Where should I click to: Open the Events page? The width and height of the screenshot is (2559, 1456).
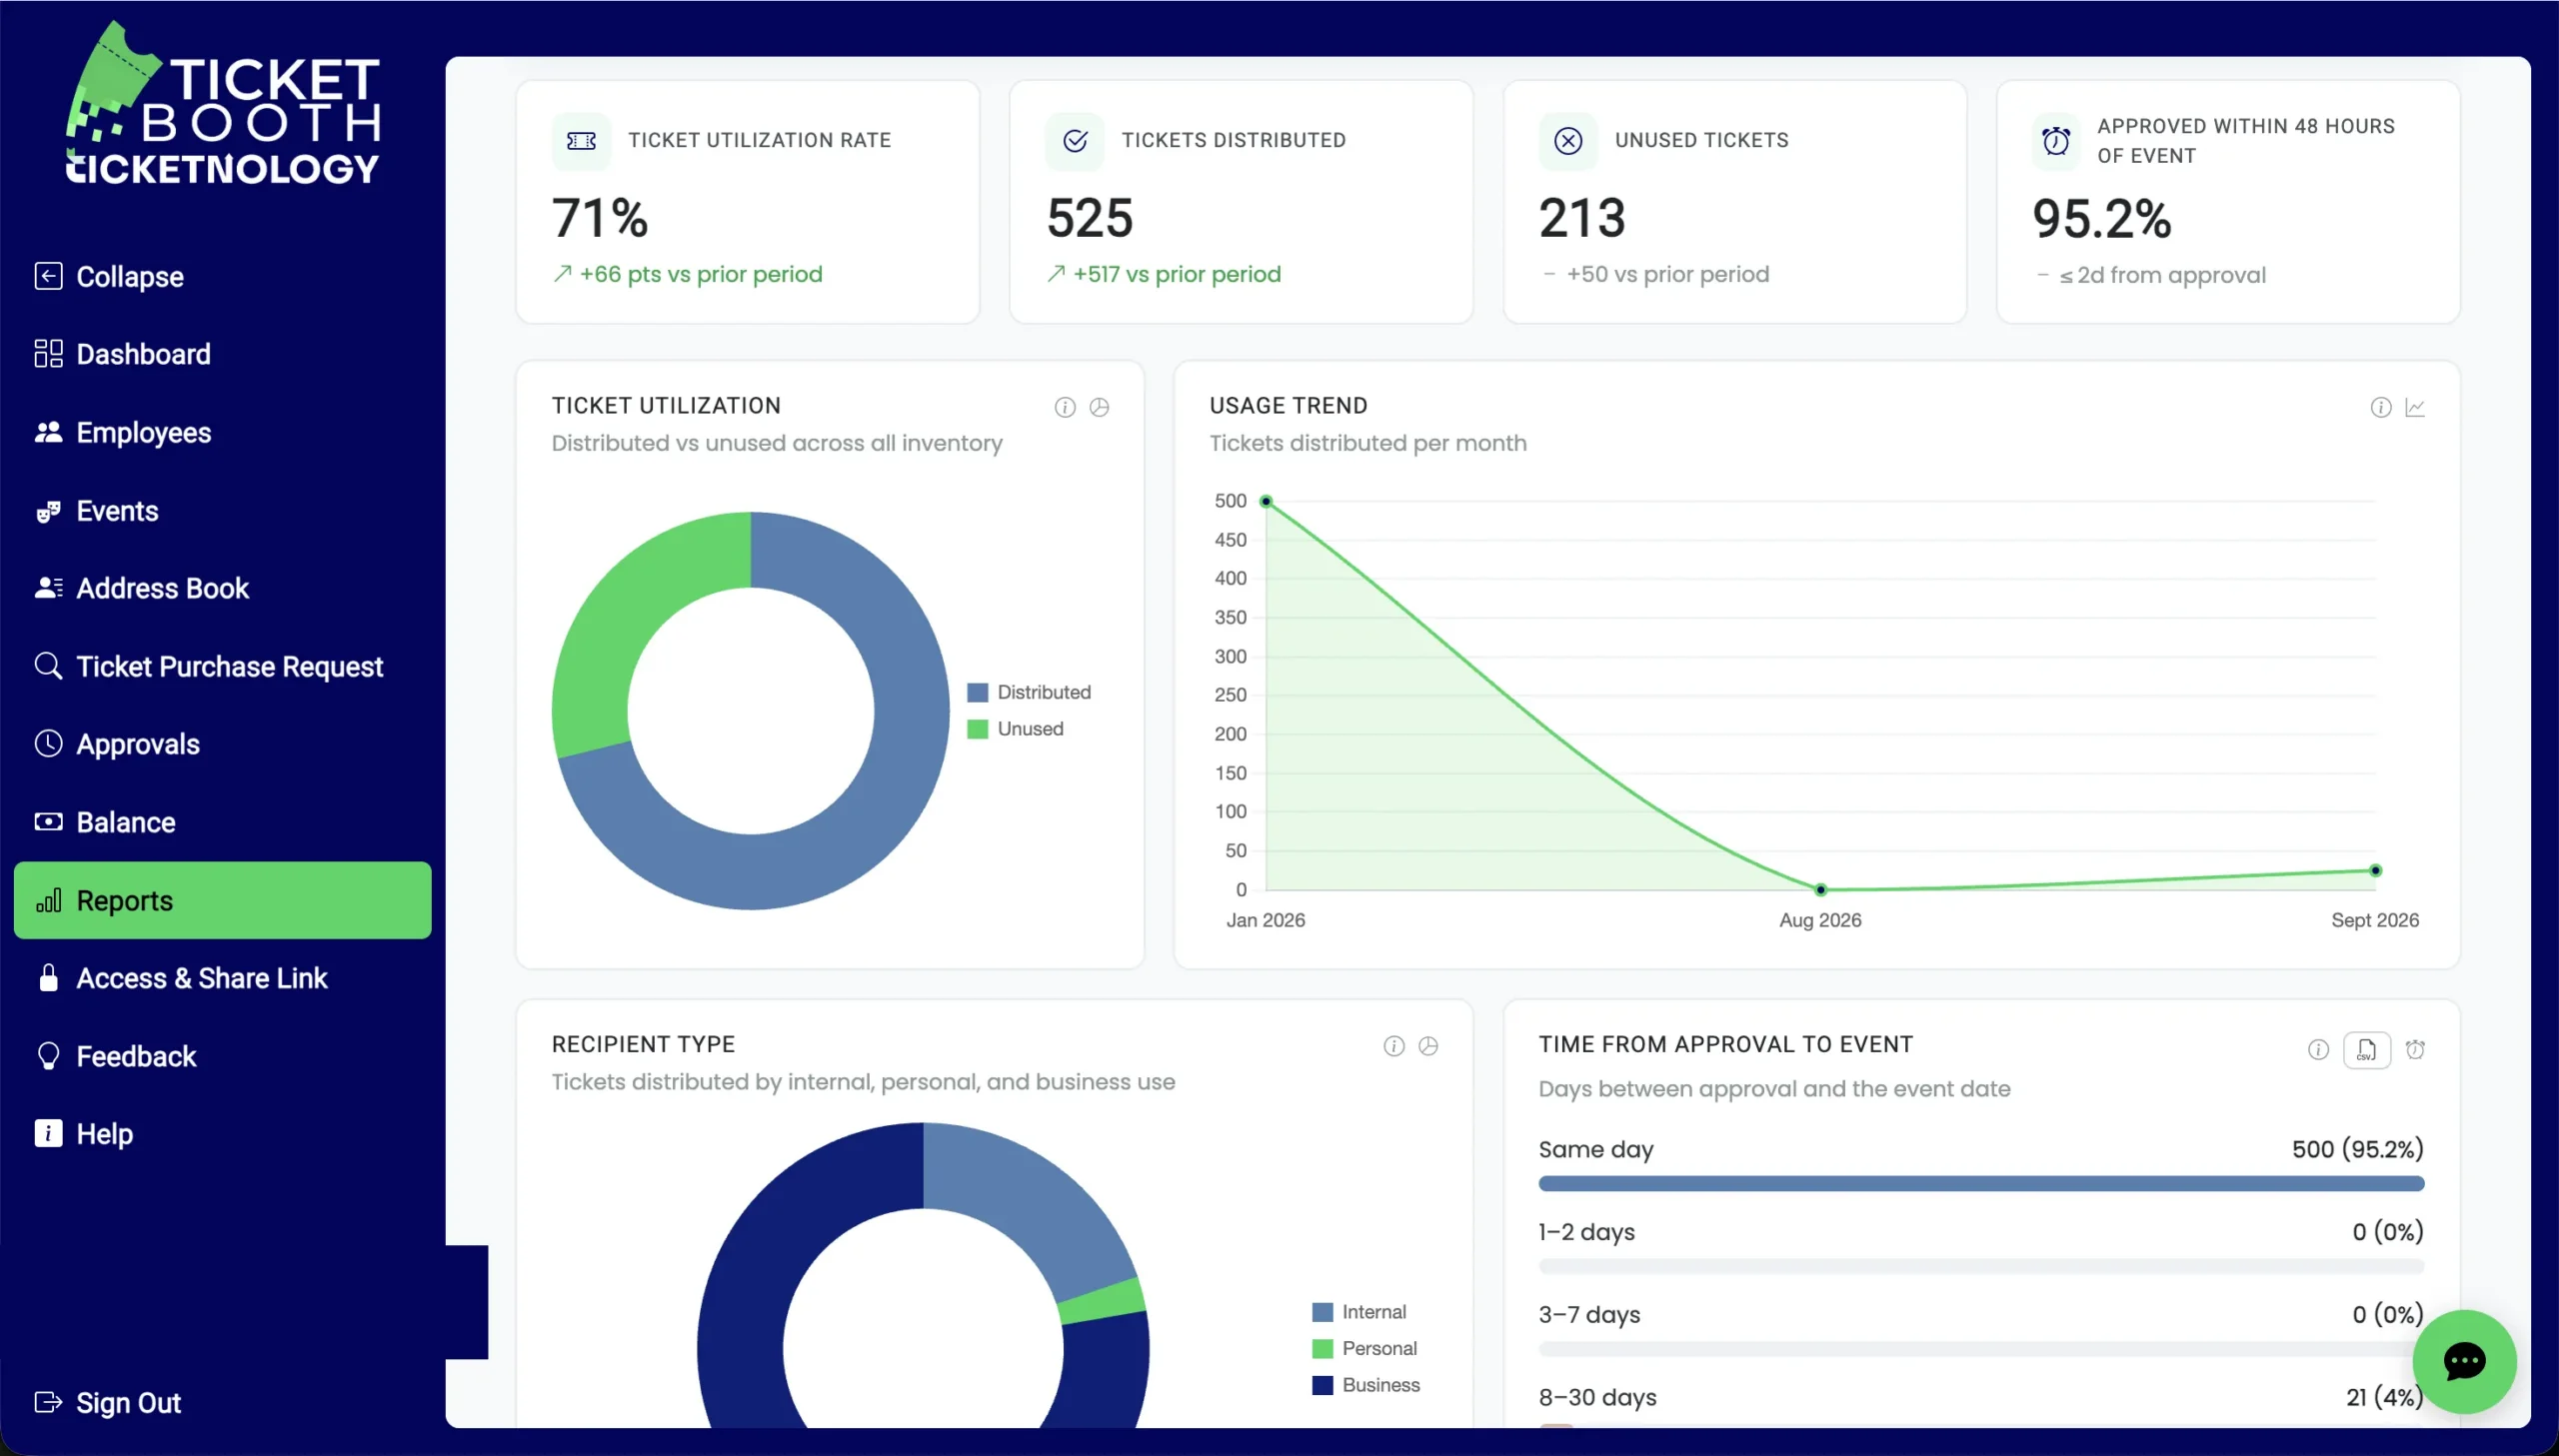[x=96, y=510]
